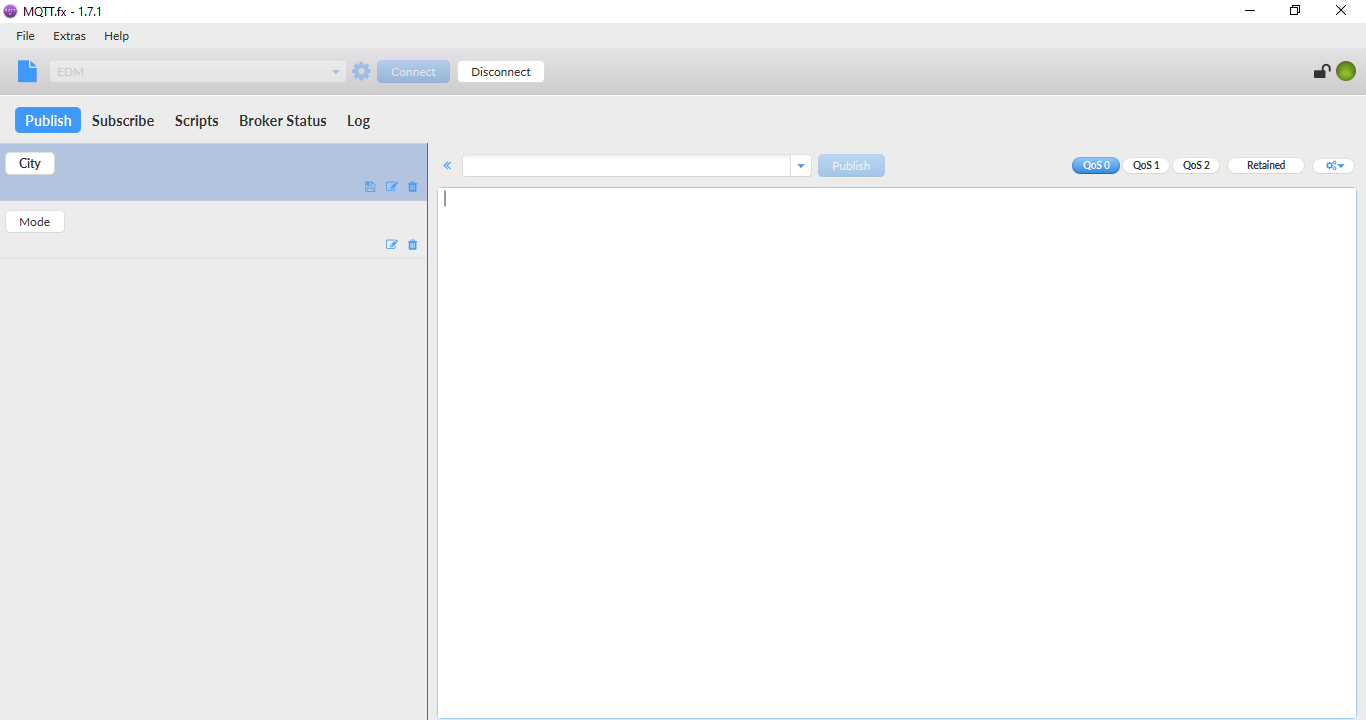Edit the Mode topic
Screen dimensions: 1366x720
tap(391, 244)
